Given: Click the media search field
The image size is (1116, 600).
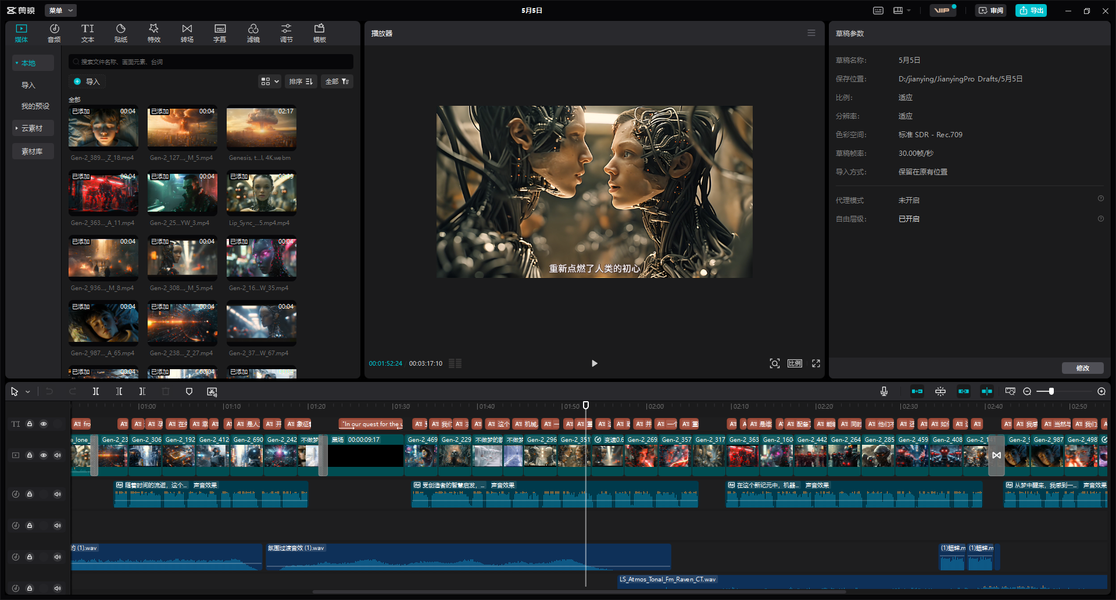Looking at the screenshot, I should pyautogui.click(x=211, y=62).
